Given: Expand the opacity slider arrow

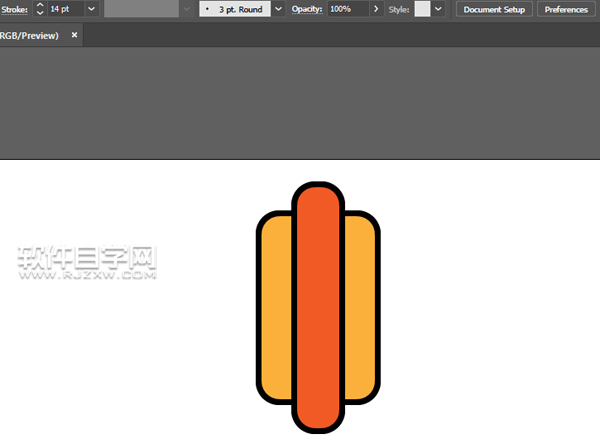Looking at the screenshot, I should pos(376,9).
